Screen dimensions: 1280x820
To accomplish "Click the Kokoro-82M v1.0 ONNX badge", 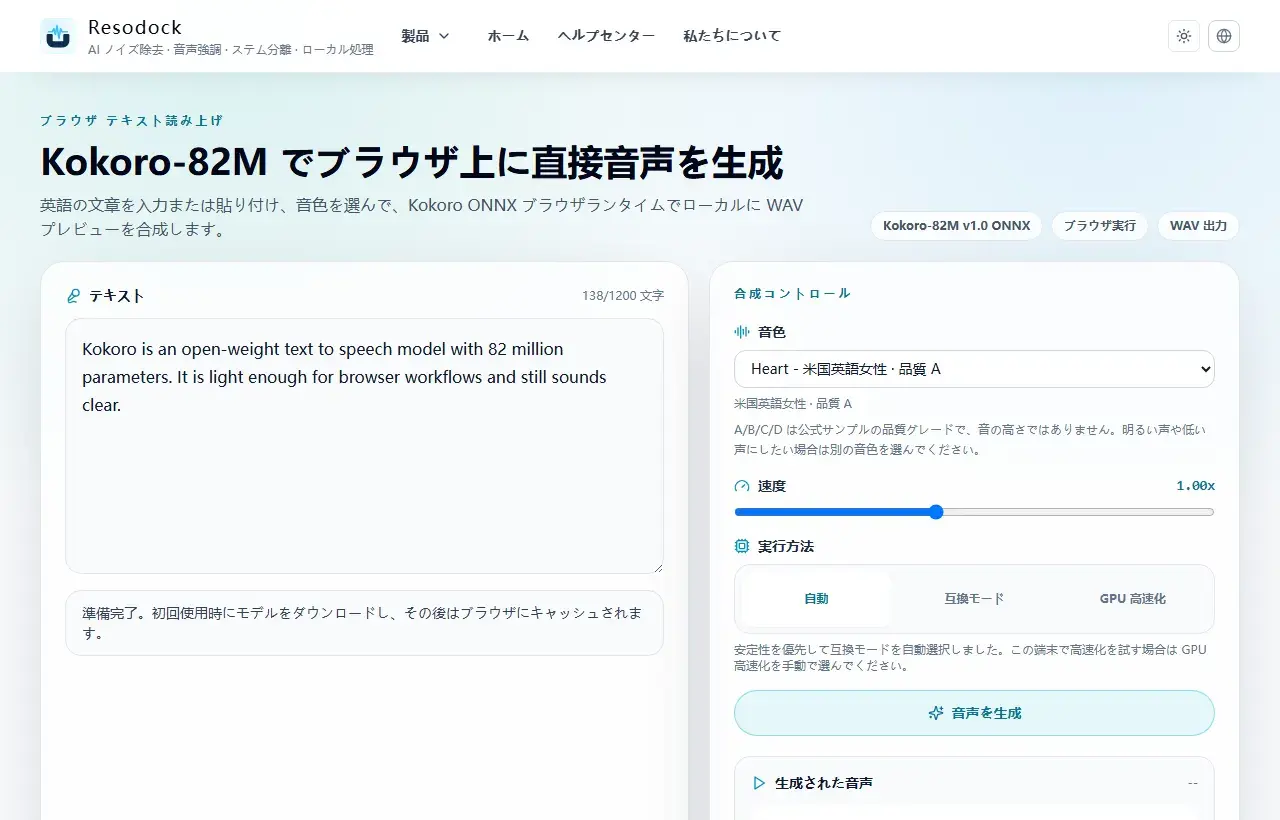I will pyautogui.click(x=957, y=226).
